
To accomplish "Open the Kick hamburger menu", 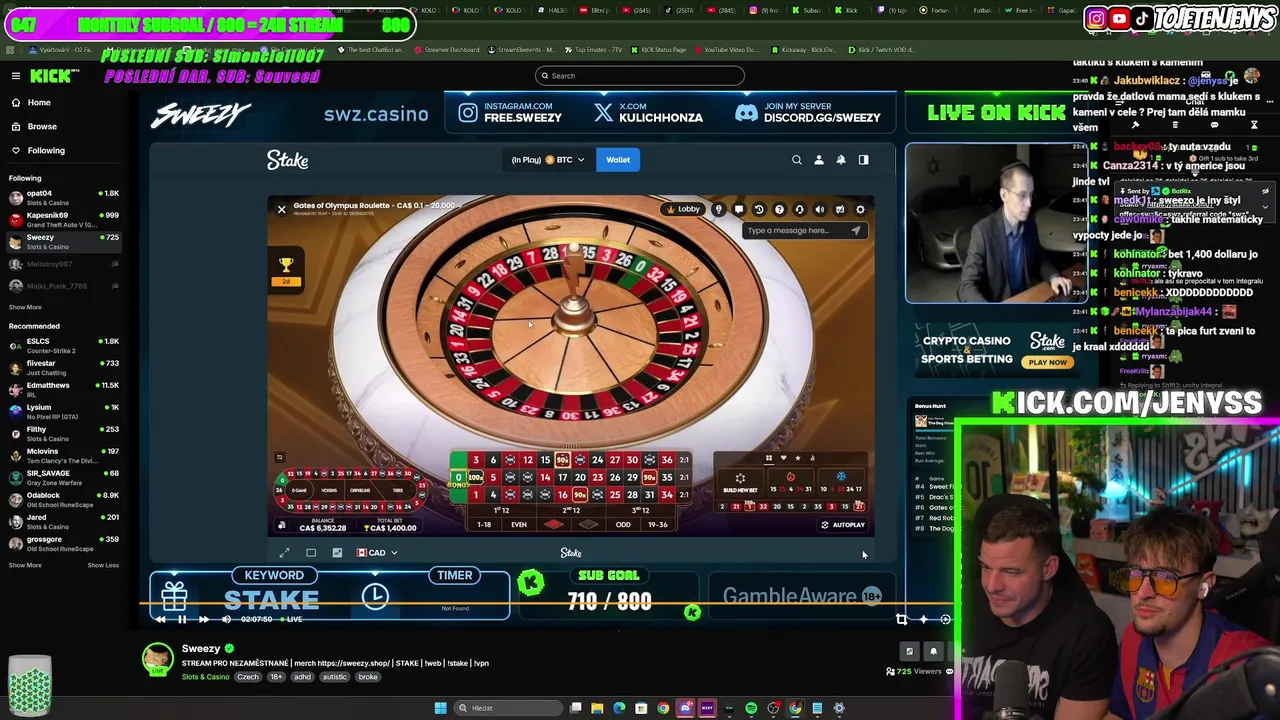I will (x=15, y=76).
